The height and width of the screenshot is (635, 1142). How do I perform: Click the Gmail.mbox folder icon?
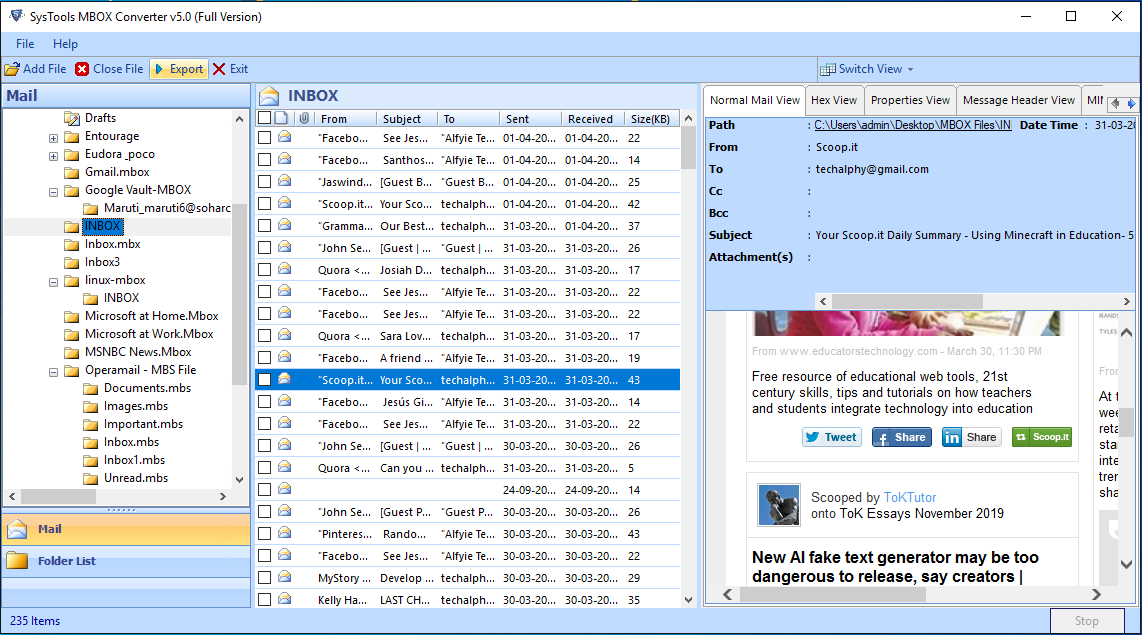coord(71,173)
